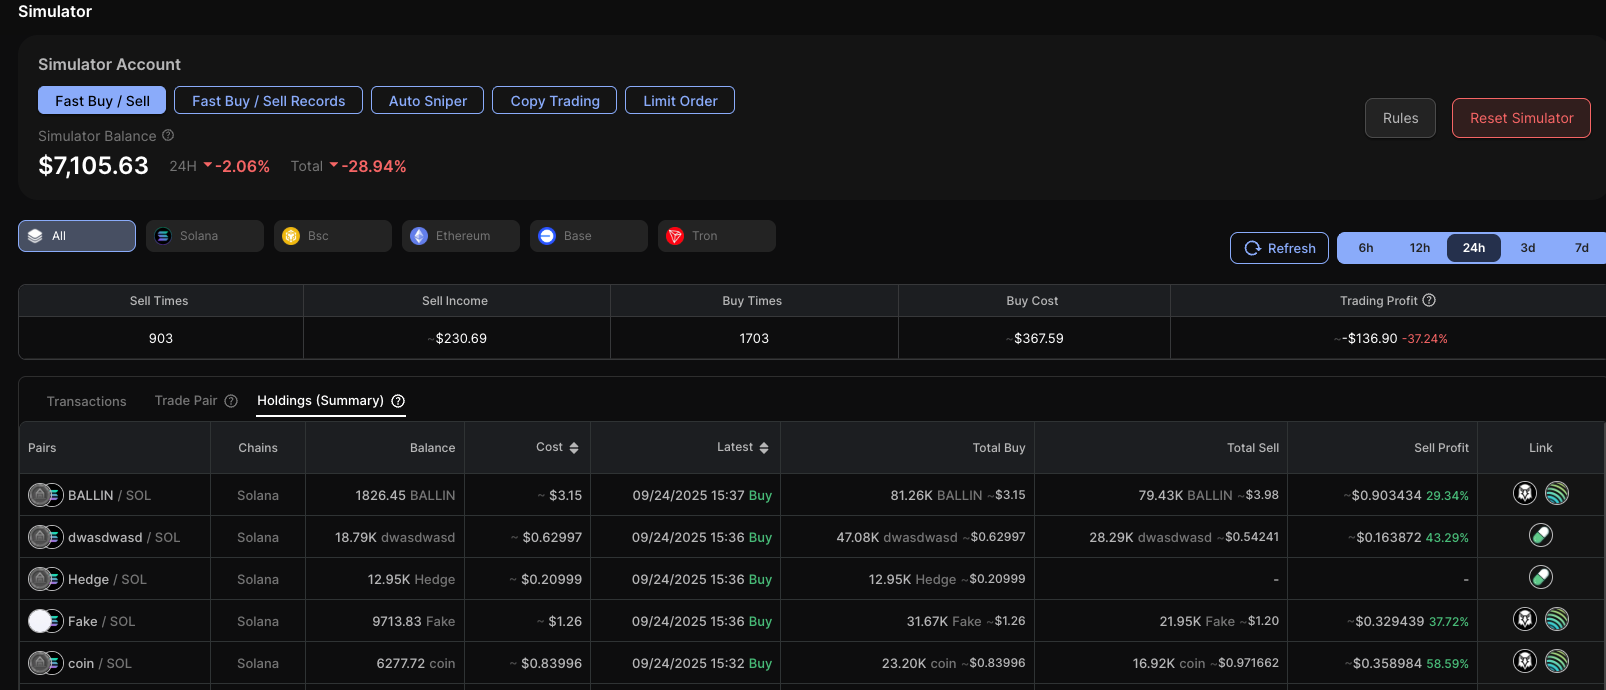This screenshot has height=690, width=1606.
Task: Open the pill link icon in Hedge row
Action: pos(1541,577)
